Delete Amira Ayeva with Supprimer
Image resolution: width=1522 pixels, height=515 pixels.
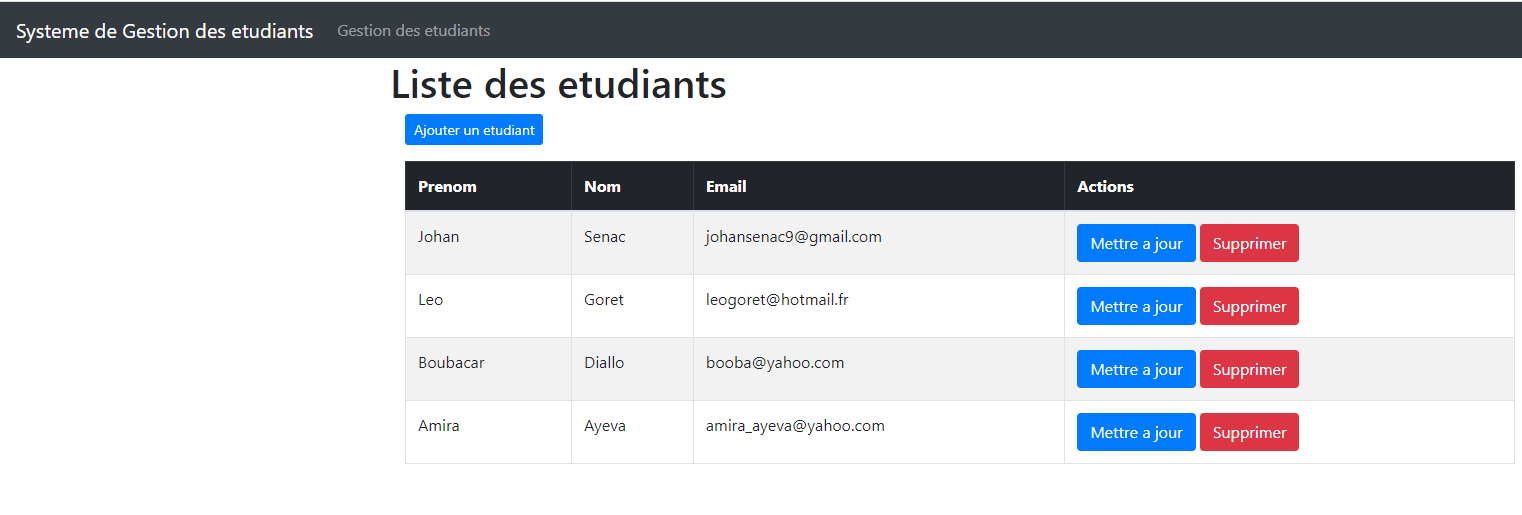[1249, 432]
